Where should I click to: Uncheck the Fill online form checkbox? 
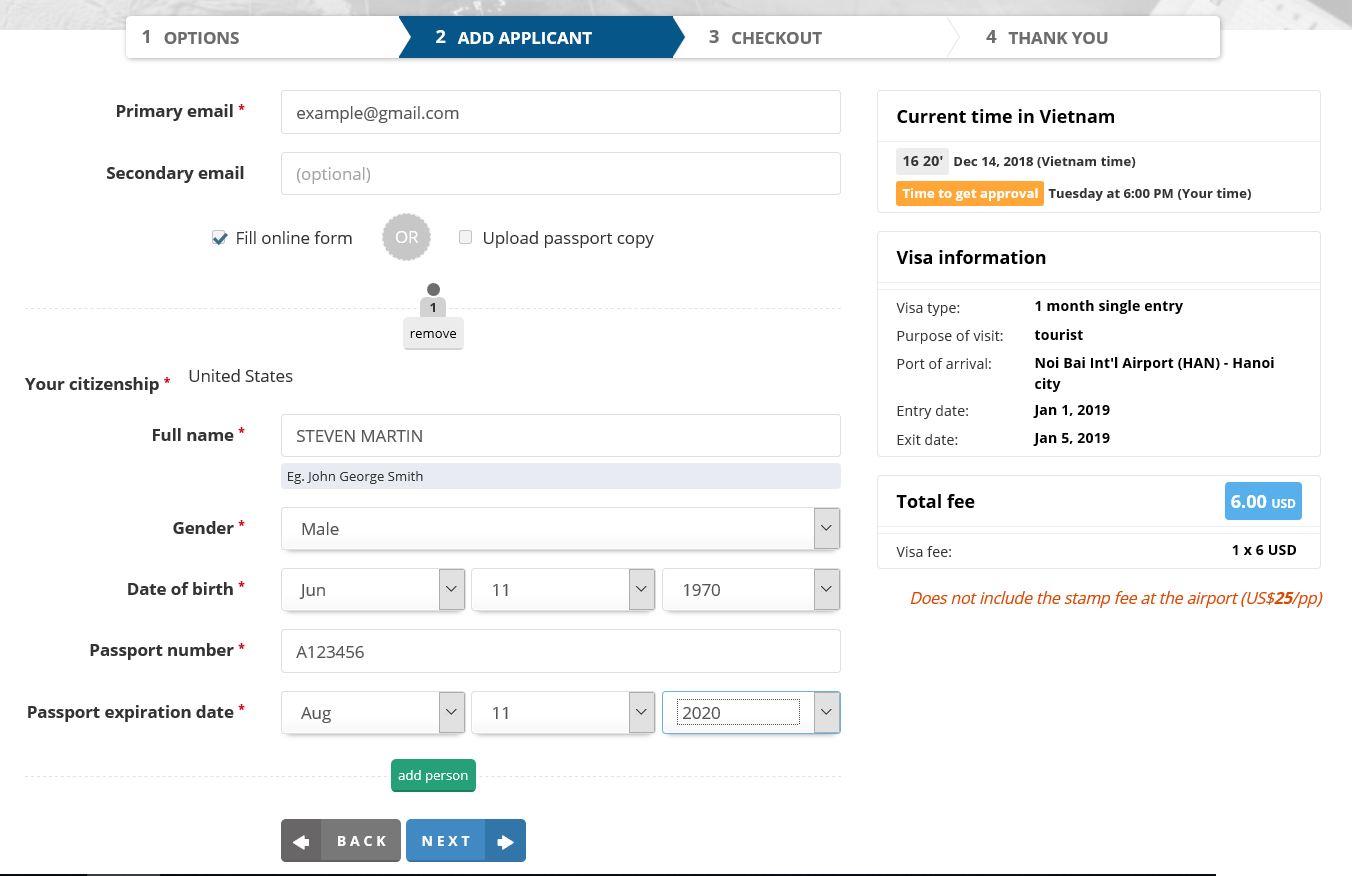(x=220, y=238)
